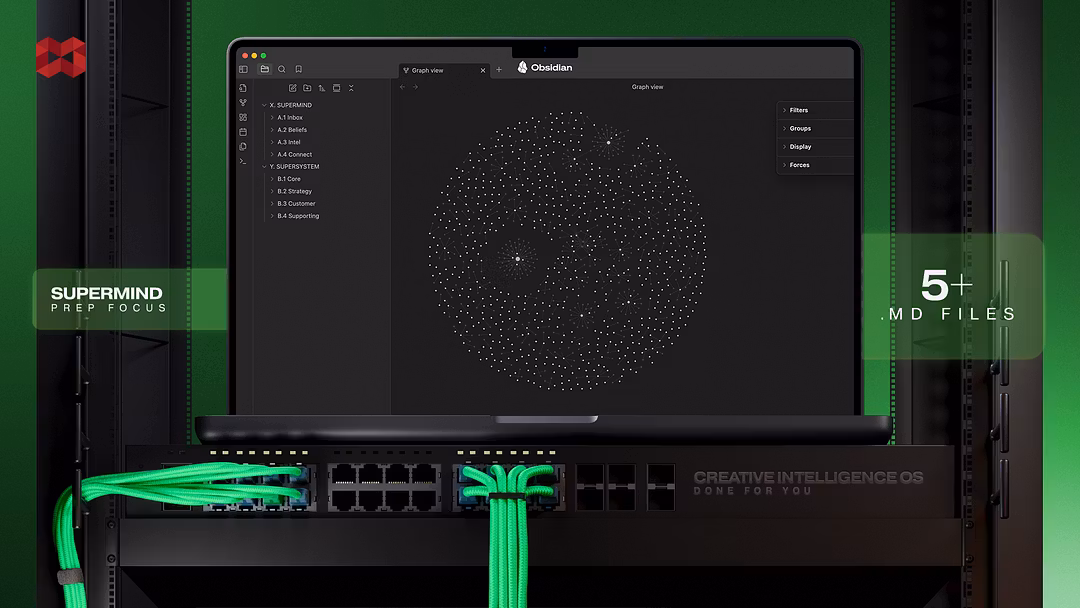Screen dimensions: 1080x608
Task: Create new canvas from ribbon icon
Action: 243,117
